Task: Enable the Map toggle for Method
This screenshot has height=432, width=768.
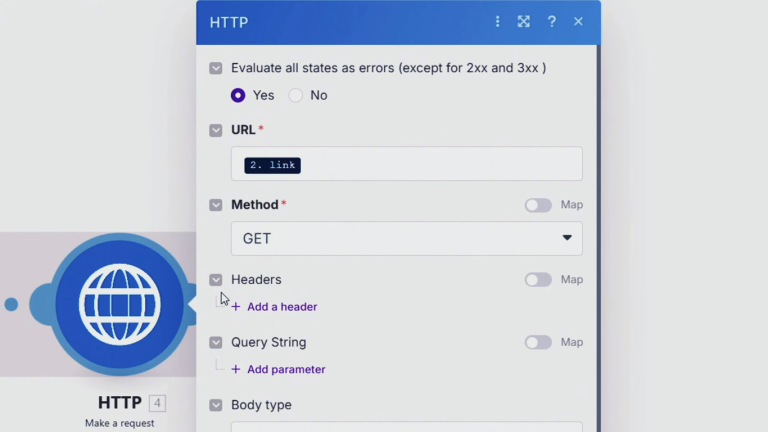Action: click(538, 205)
